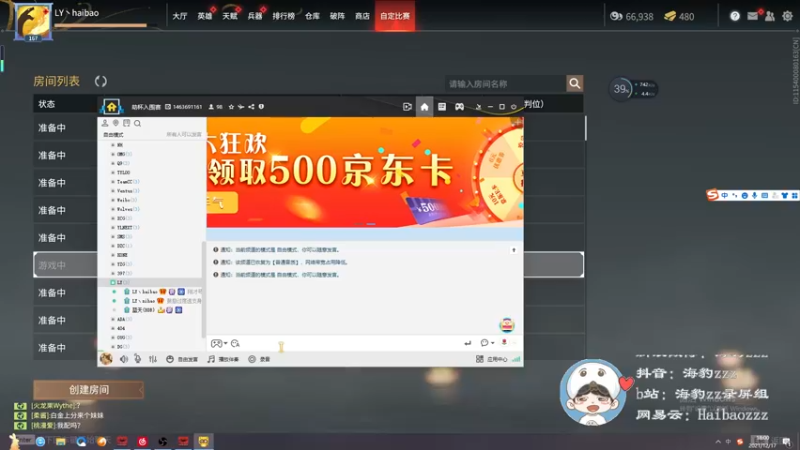Click the YY channel ID 1463691161
This screenshot has width=800, height=450.
tap(184, 107)
